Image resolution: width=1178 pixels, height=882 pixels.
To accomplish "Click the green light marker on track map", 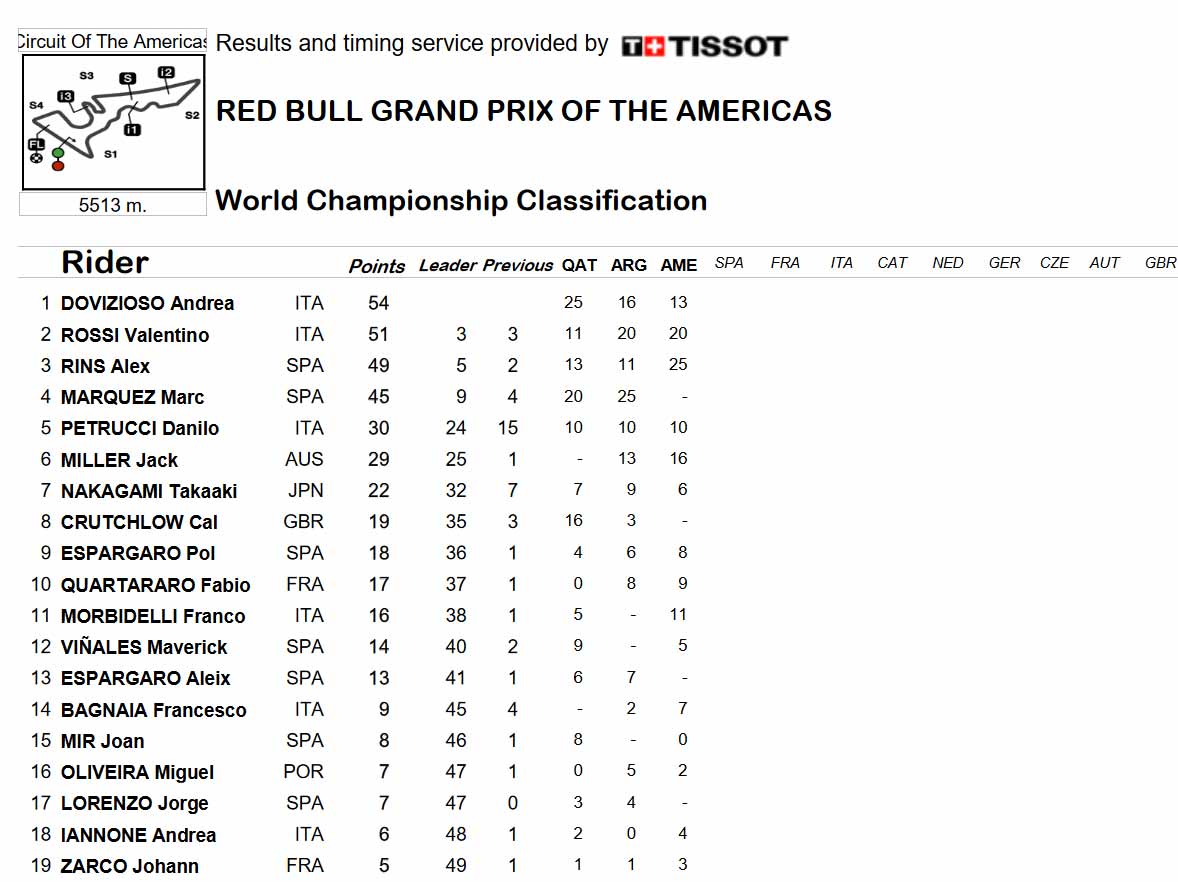I will tap(58, 153).
